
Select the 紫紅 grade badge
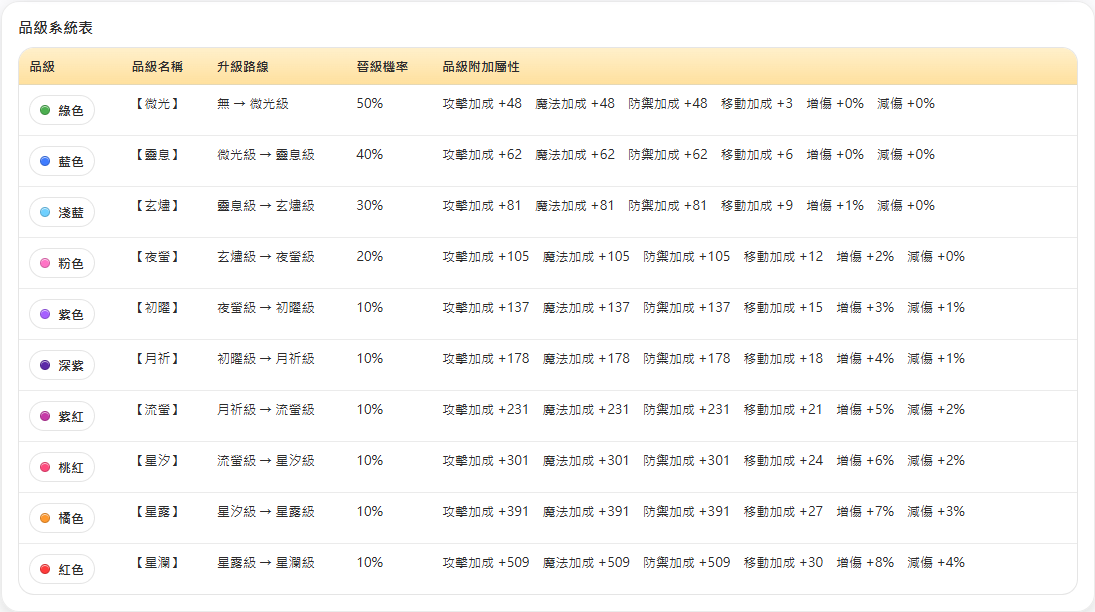(x=62, y=416)
